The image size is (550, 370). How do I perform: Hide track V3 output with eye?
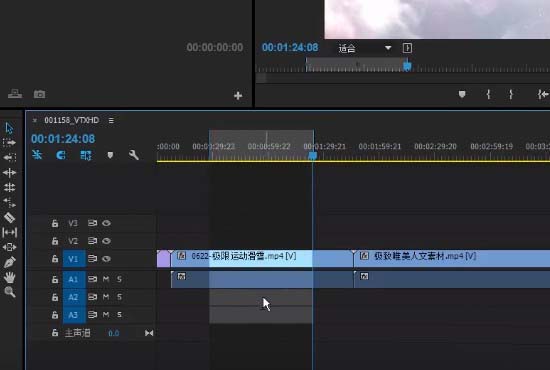pos(106,223)
